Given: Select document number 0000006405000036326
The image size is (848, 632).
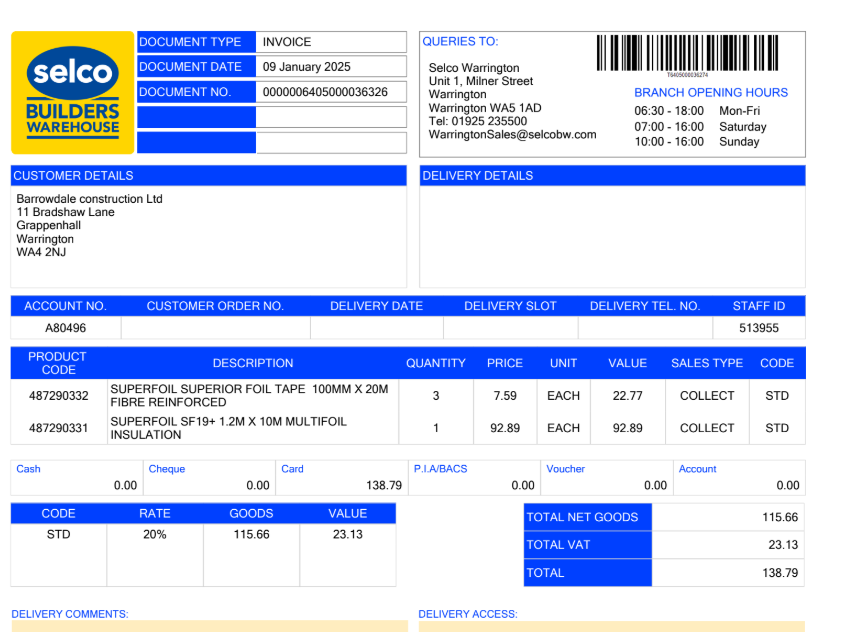Looking at the screenshot, I should [325, 92].
